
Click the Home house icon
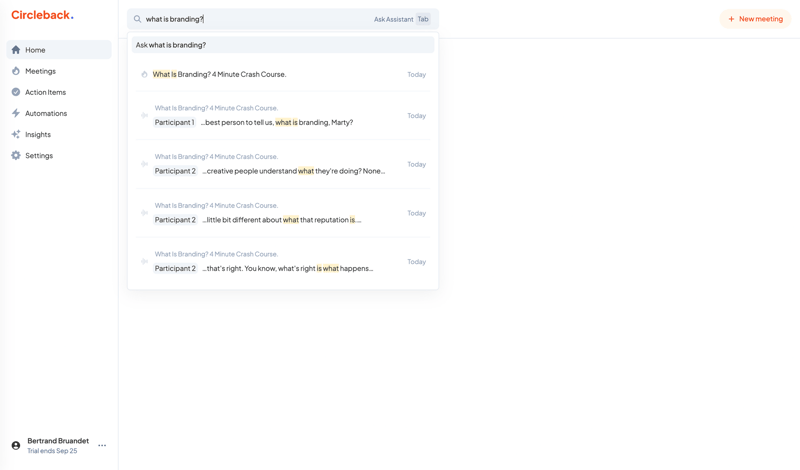pos(16,50)
